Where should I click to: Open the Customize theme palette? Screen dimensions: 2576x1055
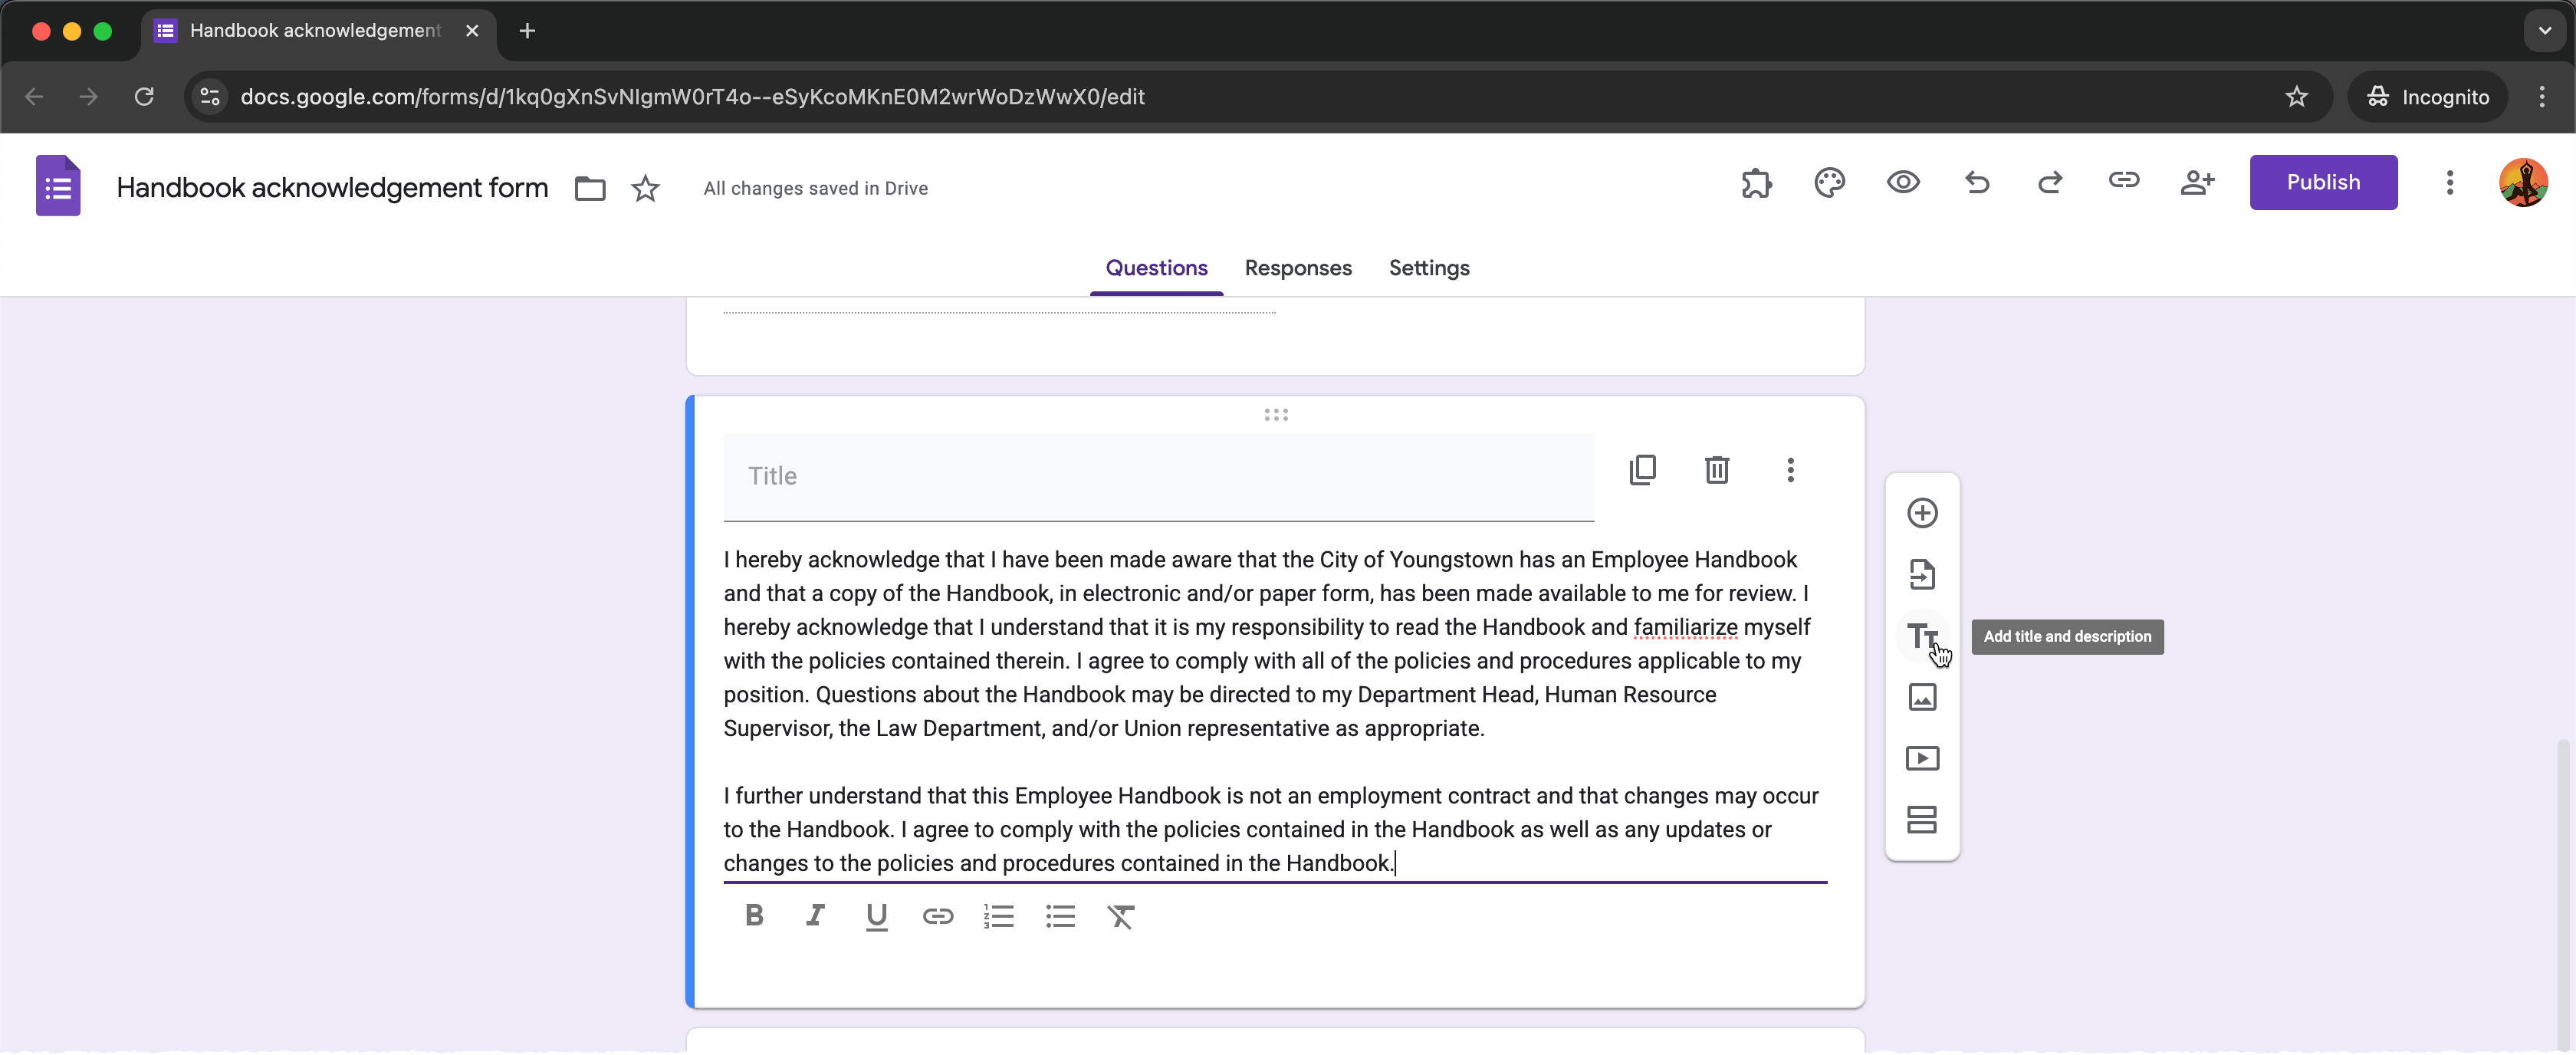click(x=1829, y=183)
